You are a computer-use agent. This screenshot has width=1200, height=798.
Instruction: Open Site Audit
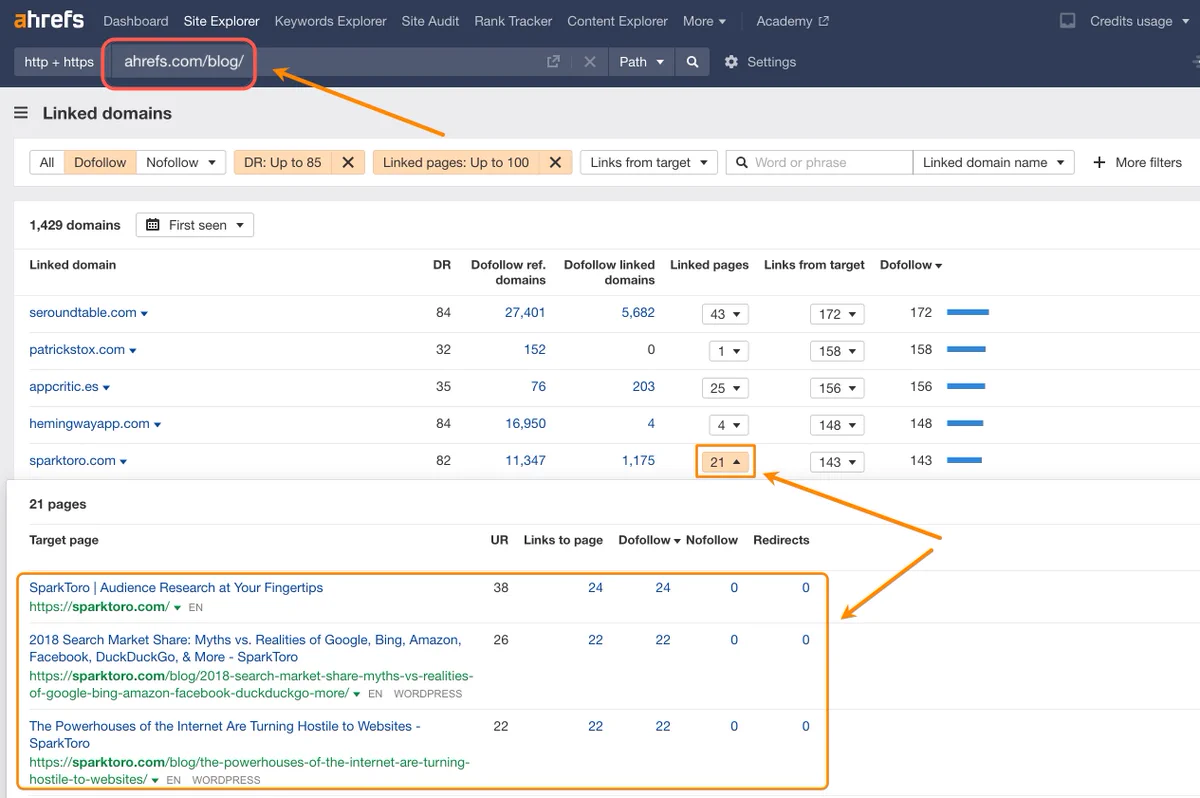(430, 20)
